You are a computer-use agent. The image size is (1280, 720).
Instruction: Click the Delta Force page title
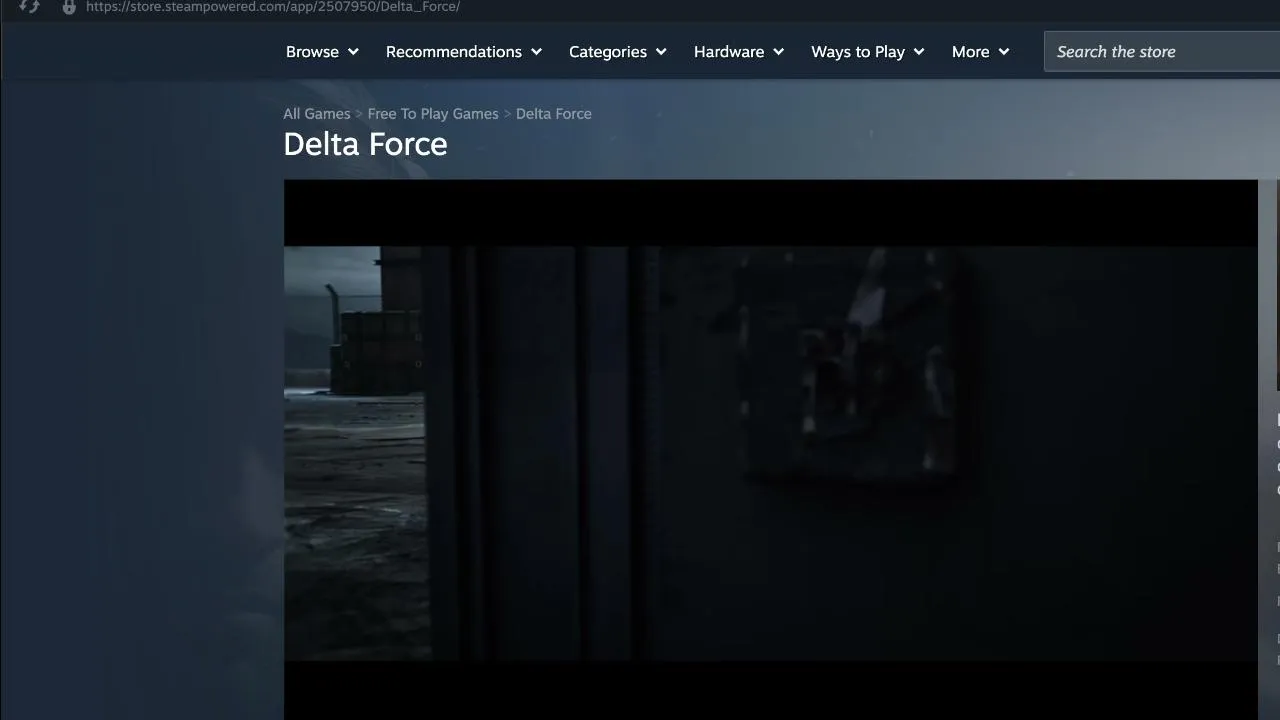coord(365,144)
